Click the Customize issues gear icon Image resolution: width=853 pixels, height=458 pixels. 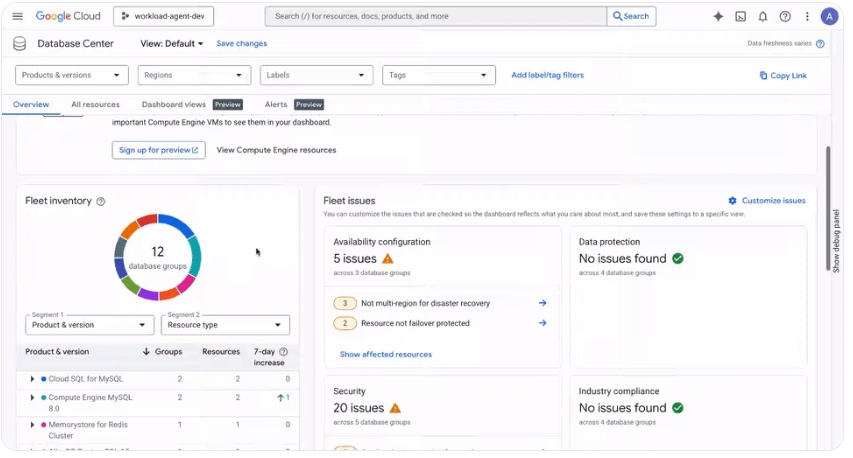pyautogui.click(x=733, y=201)
